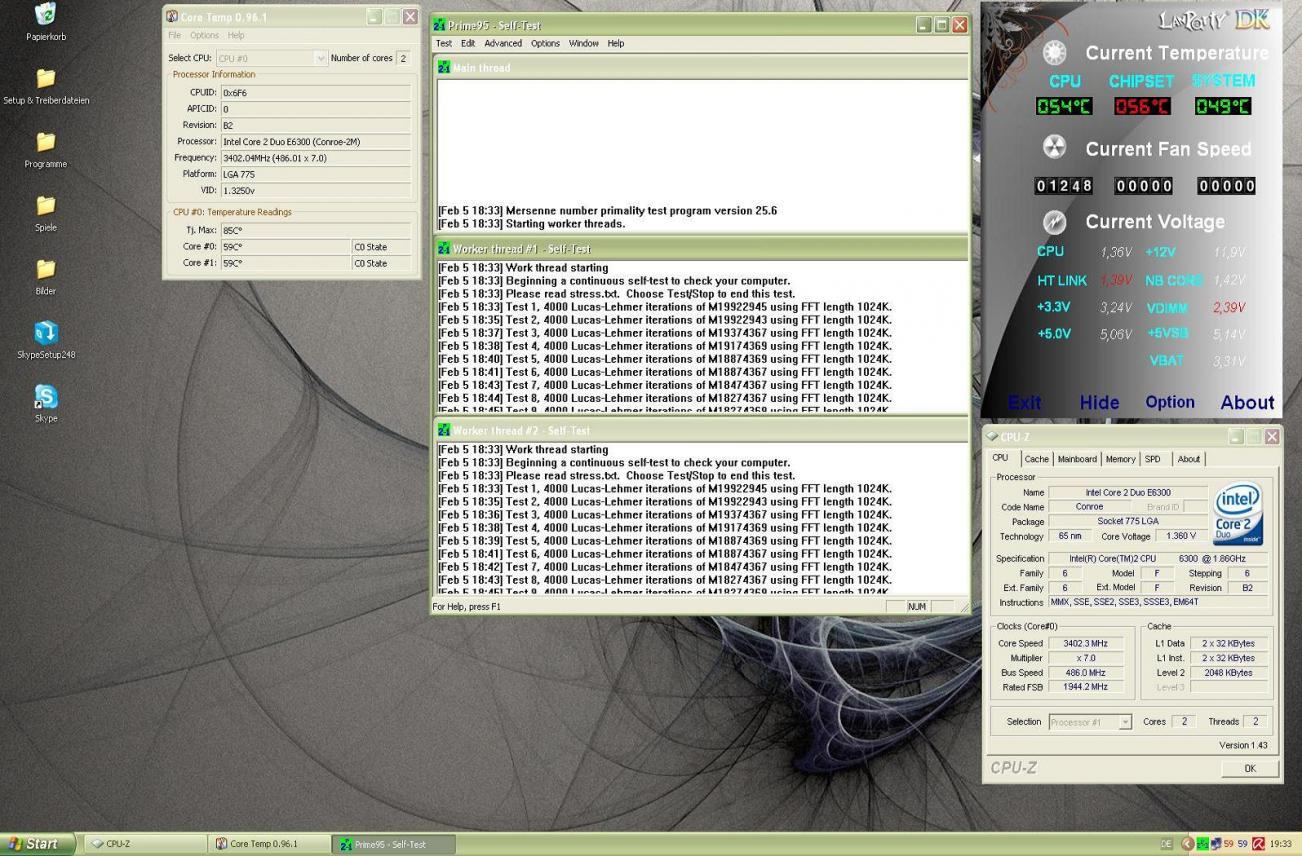Screen dimensions: 1302x856
Task: Click the Windows Start button
Action: click(36, 844)
